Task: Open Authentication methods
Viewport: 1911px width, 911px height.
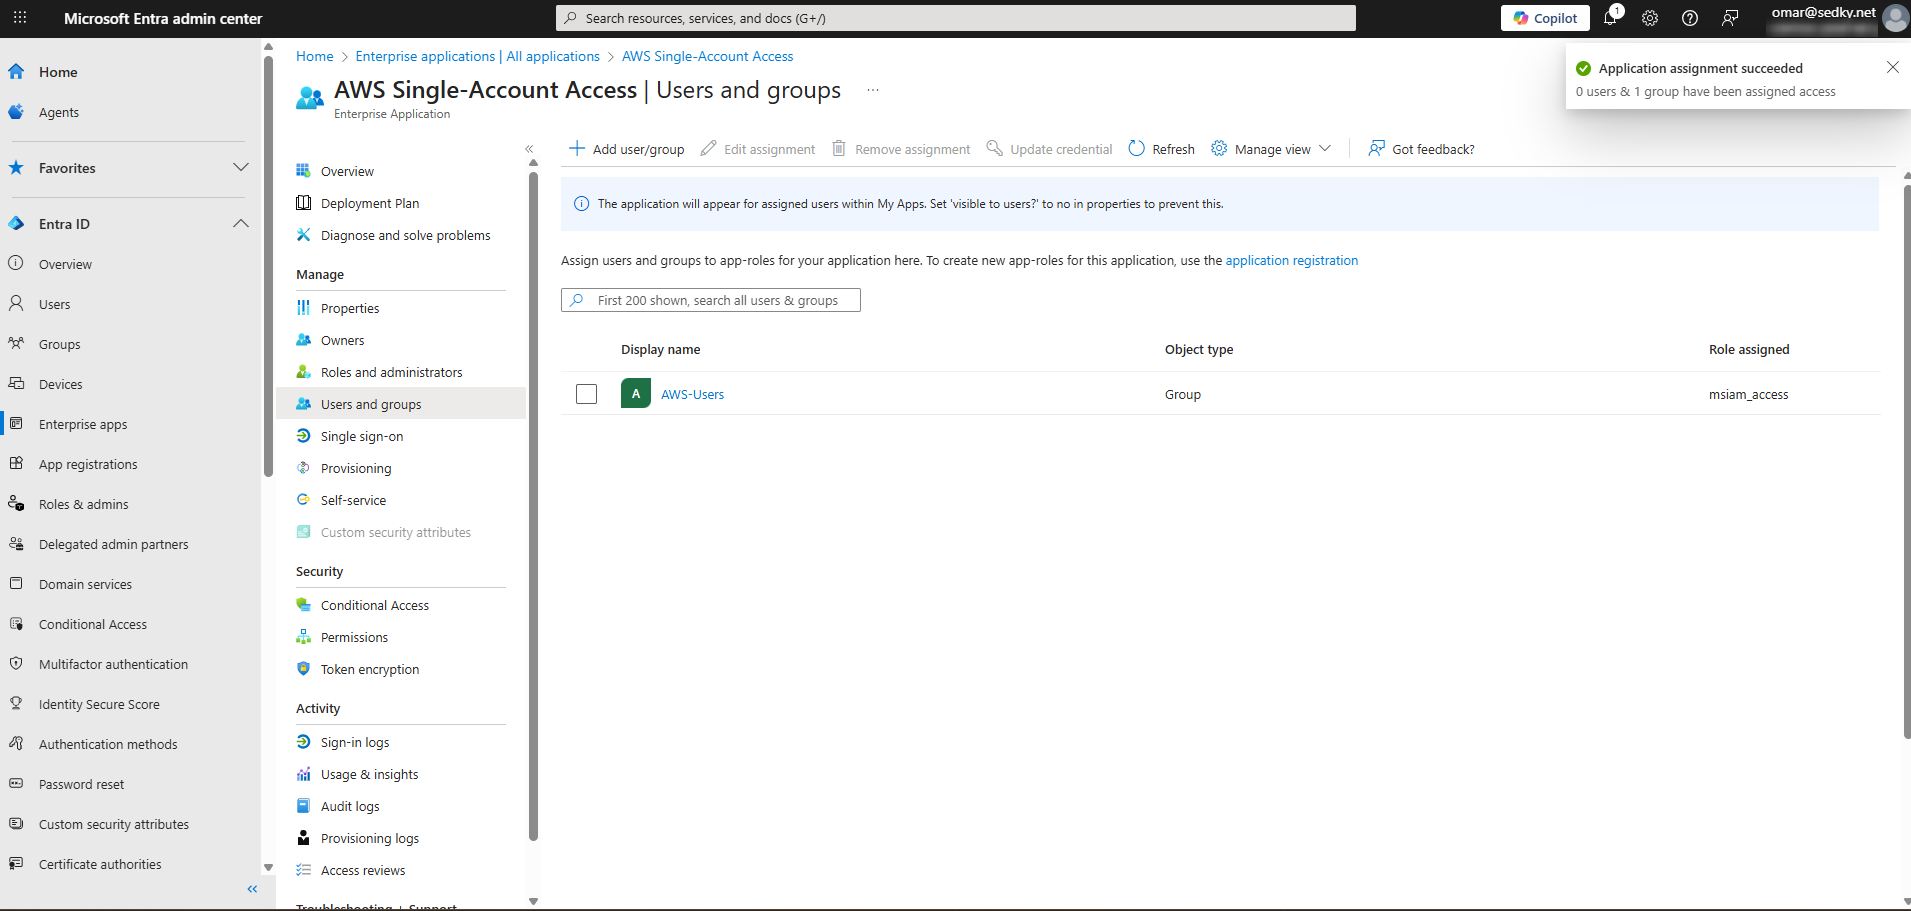Action: pos(108,744)
